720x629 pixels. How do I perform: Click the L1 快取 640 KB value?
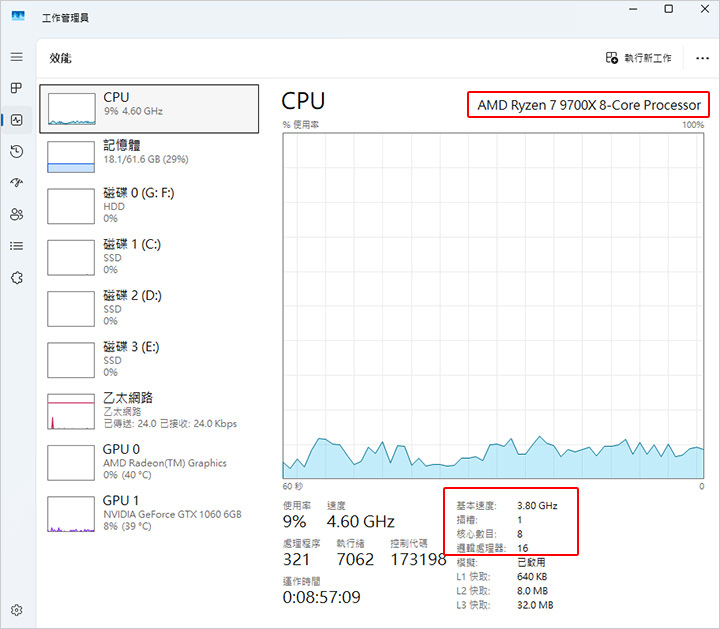pyautogui.click(x=532, y=577)
